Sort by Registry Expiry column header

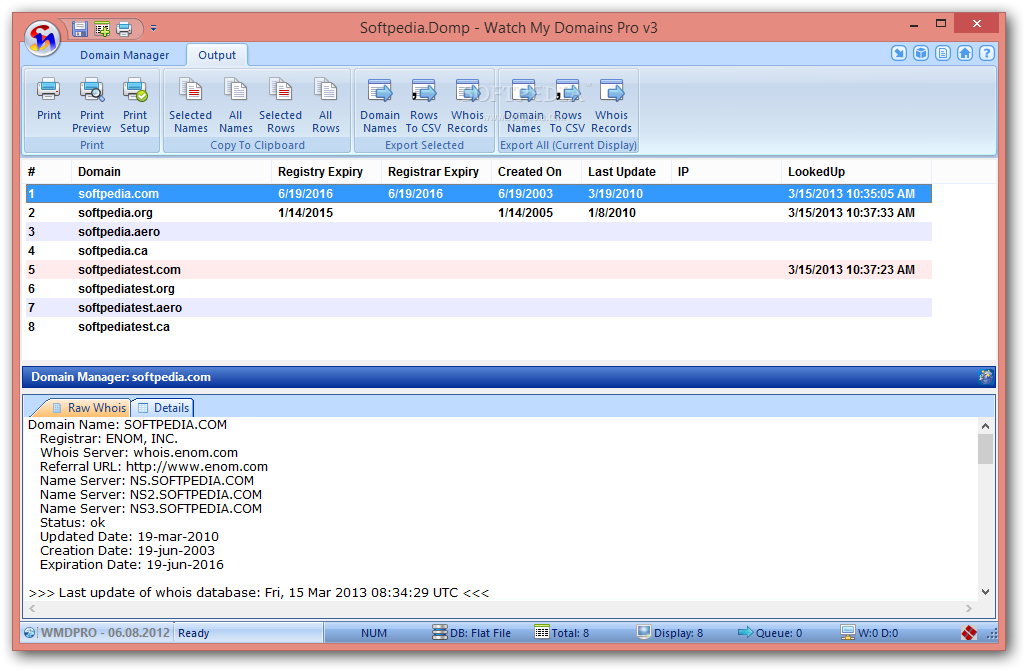tap(326, 172)
